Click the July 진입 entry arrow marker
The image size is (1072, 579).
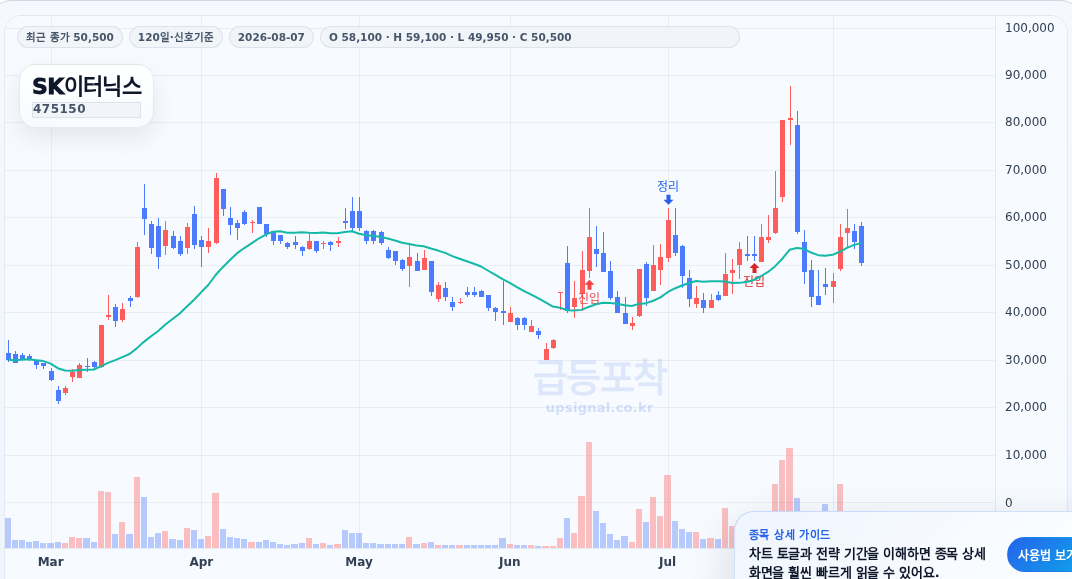pyautogui.click(x=754, y=268)
